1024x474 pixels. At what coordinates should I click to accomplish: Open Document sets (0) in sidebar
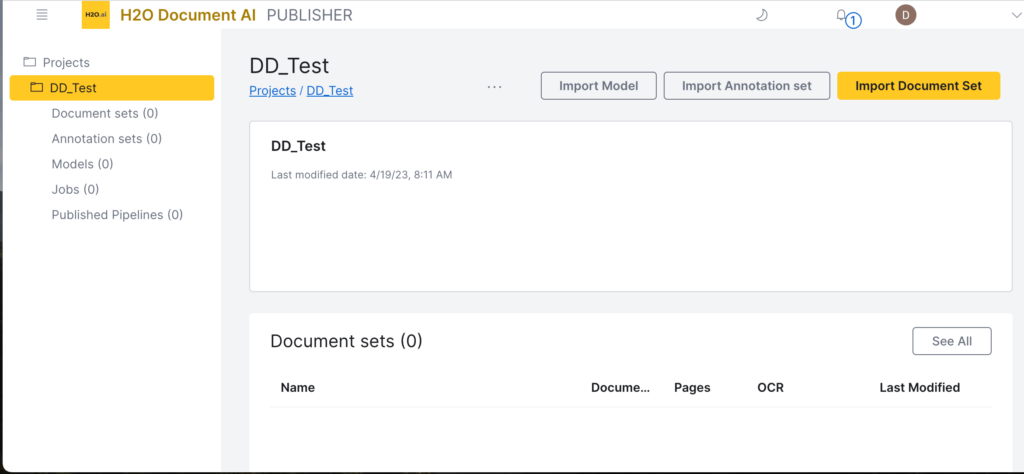click(x=104, y=113)
